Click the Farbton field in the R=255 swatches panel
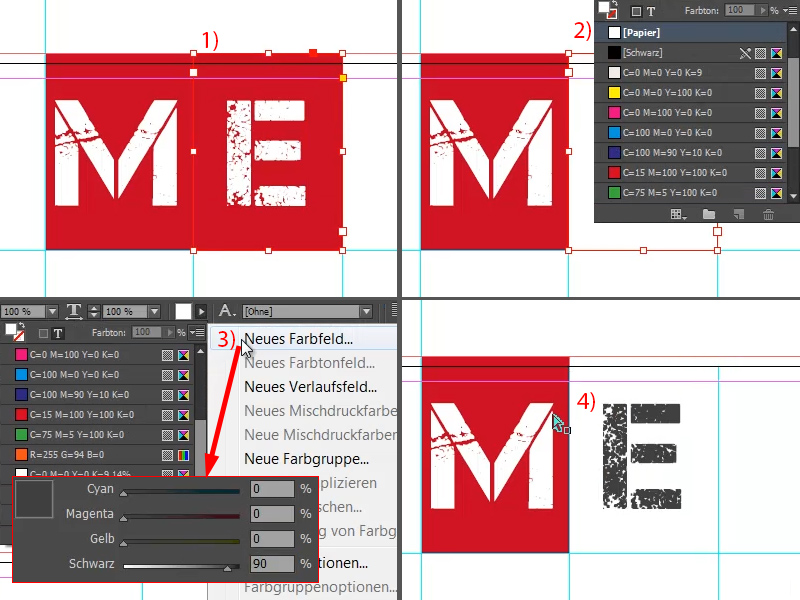This screenshot has height=600, width=800. click(146, 333)
